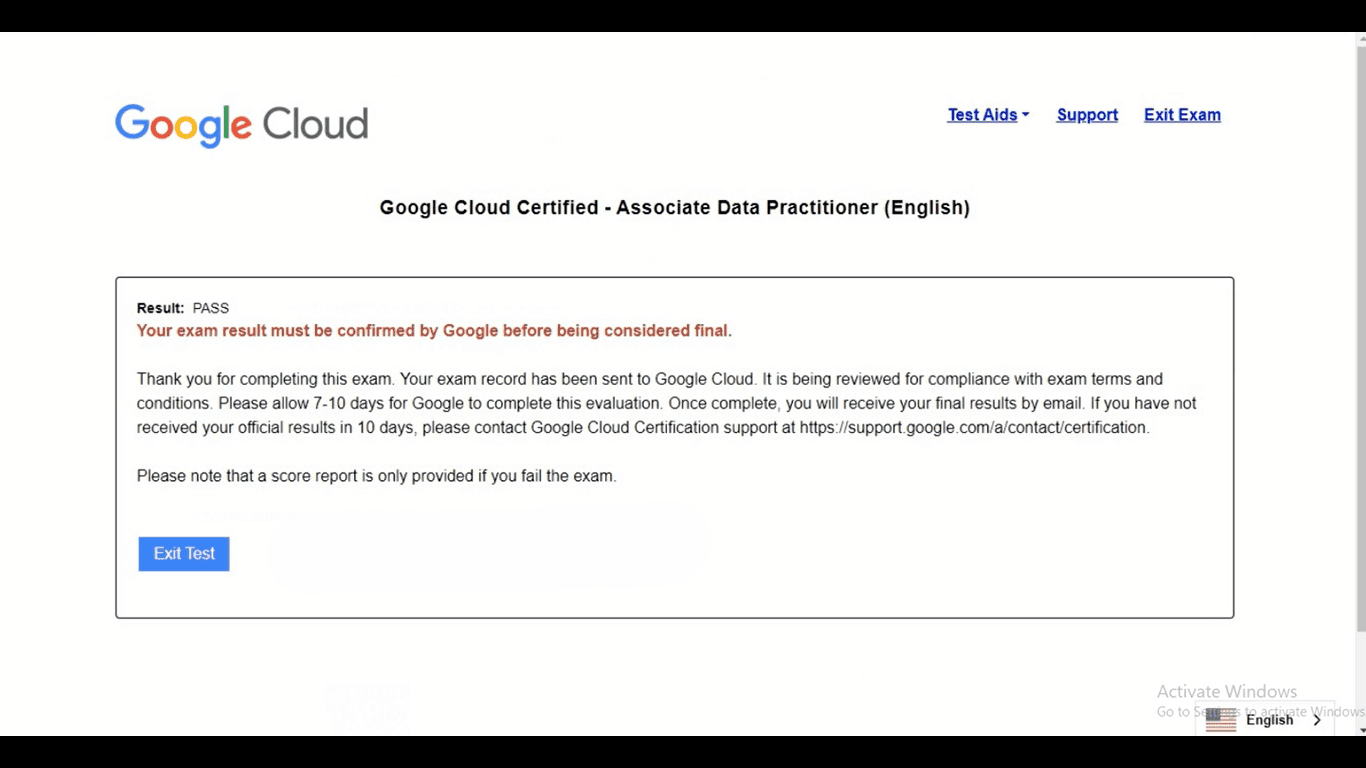This screenshot has height=768, width=1366.
Task: Click the Activate Windows watermark text
Action: click(x=1226, y=692)
